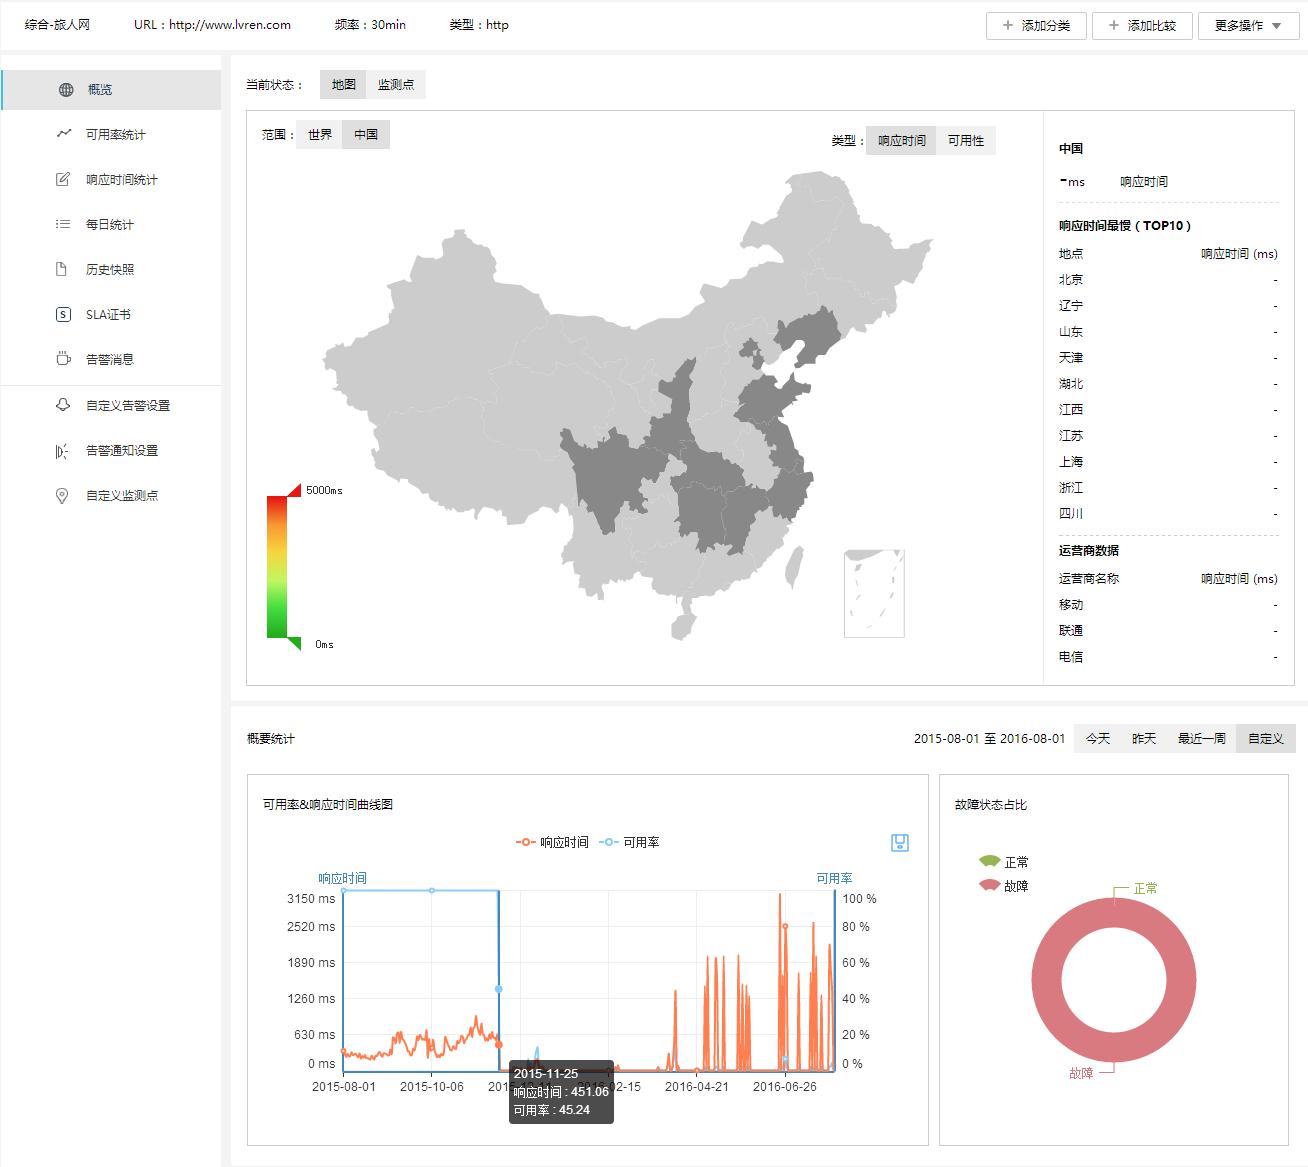Select the 最近一周 time range tab
The image size is (1308, 1167).
click(x=1201, y=739)
